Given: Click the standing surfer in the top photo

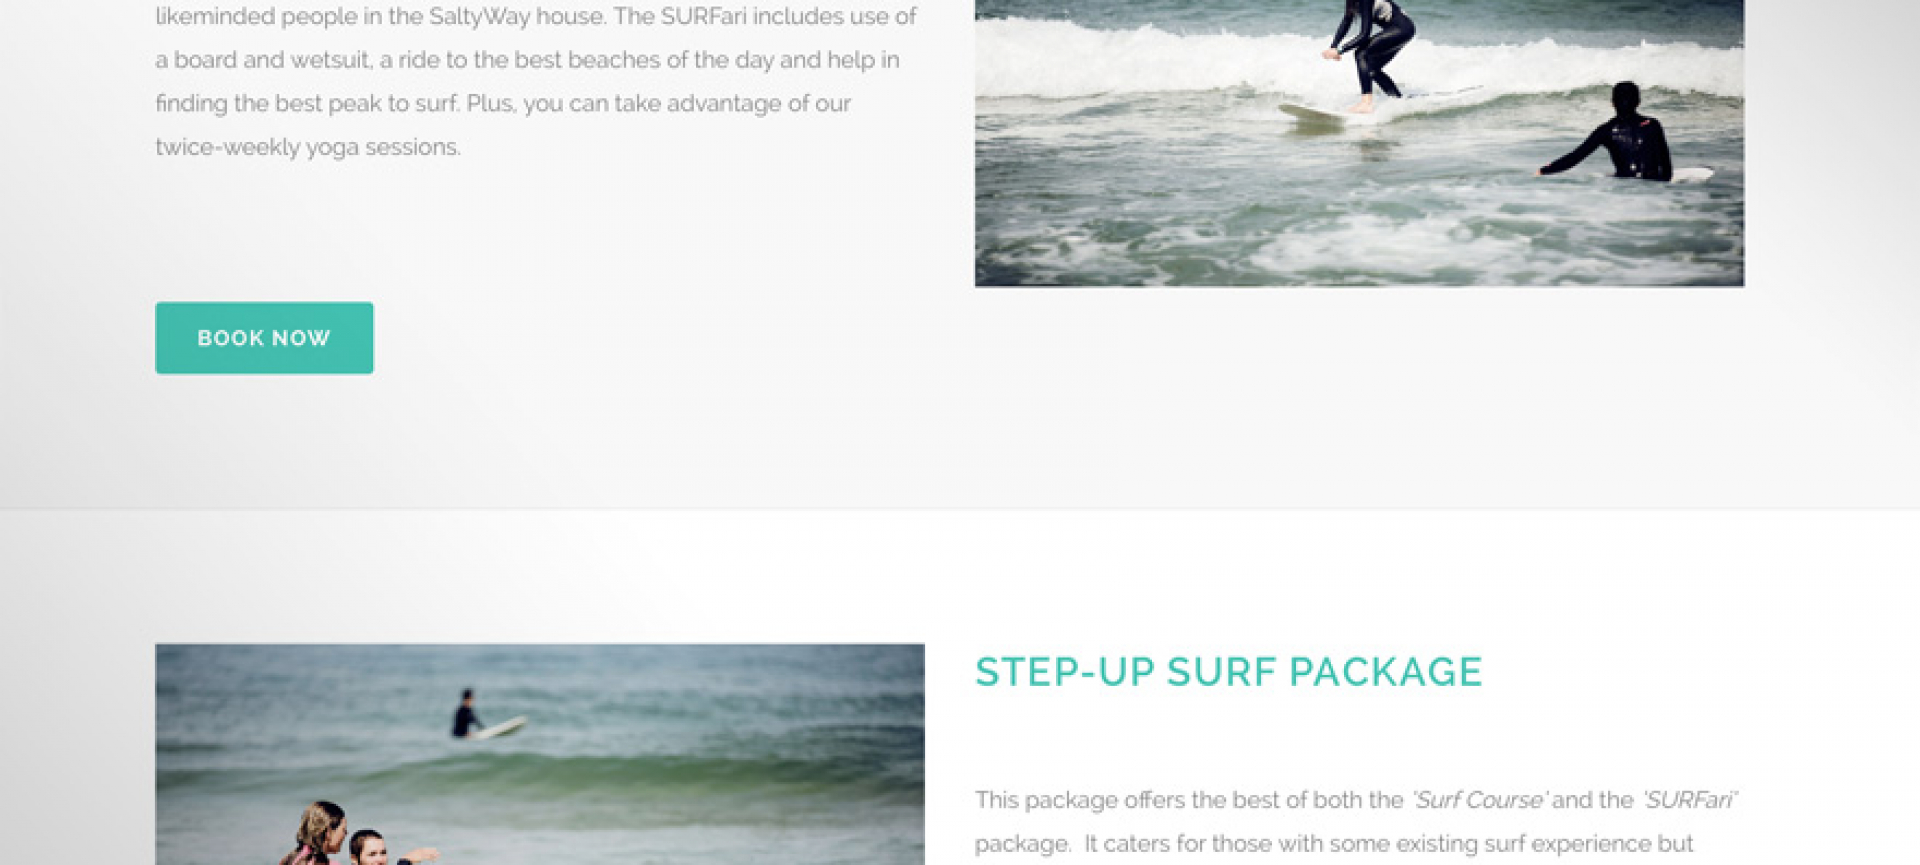Looking at the screenshot, I should (x=1370, y=52).
